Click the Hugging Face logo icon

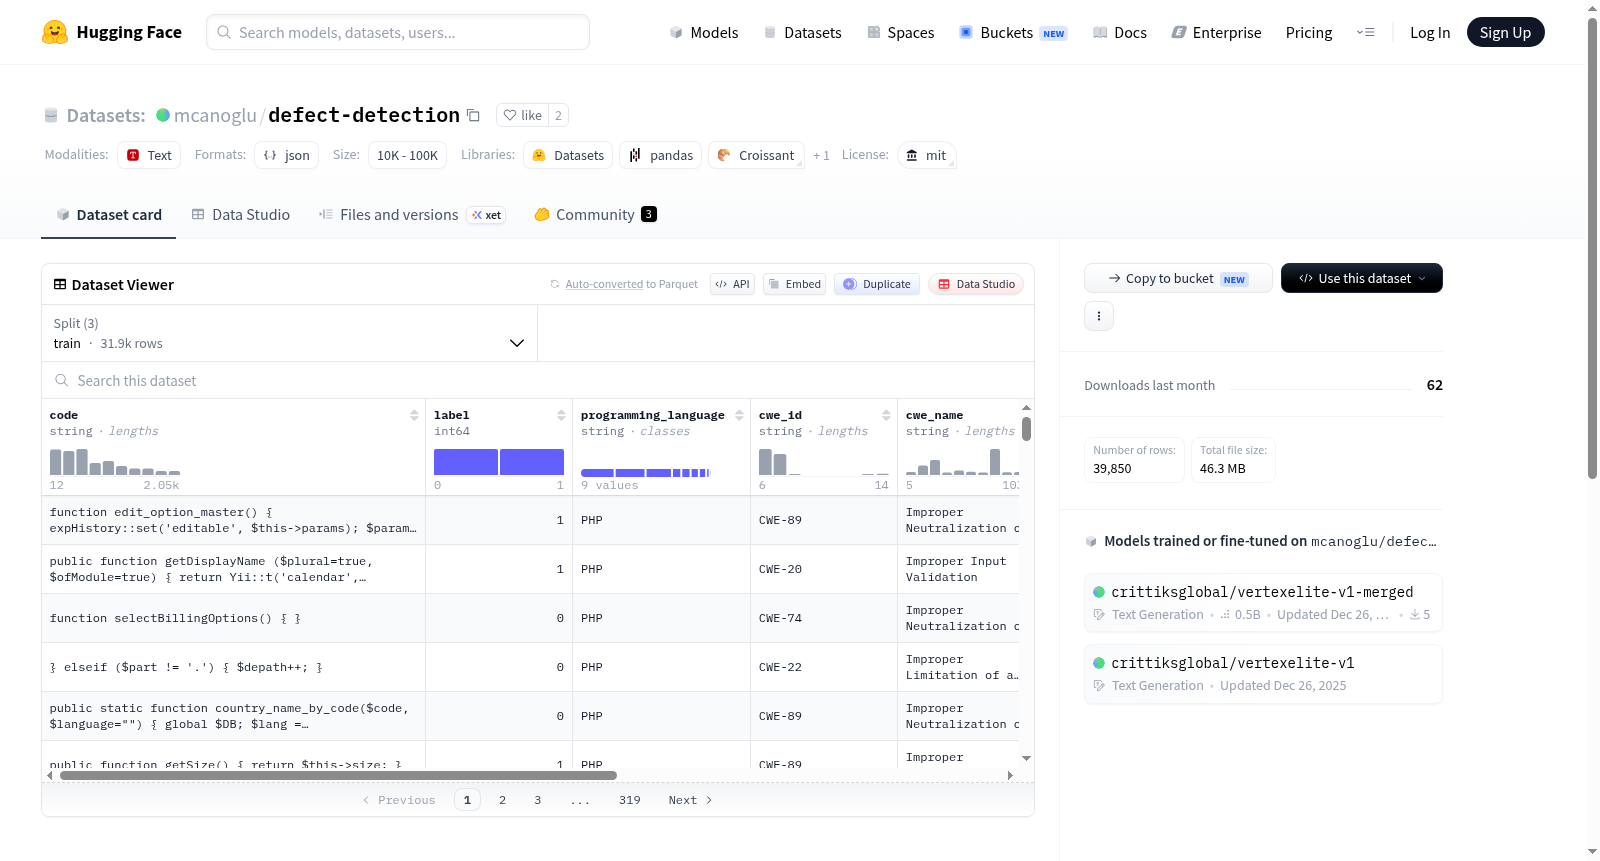tap(55, 32)
